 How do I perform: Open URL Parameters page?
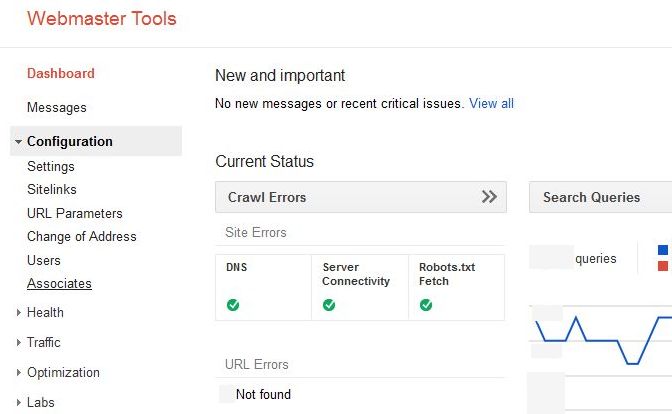[75, 213]
